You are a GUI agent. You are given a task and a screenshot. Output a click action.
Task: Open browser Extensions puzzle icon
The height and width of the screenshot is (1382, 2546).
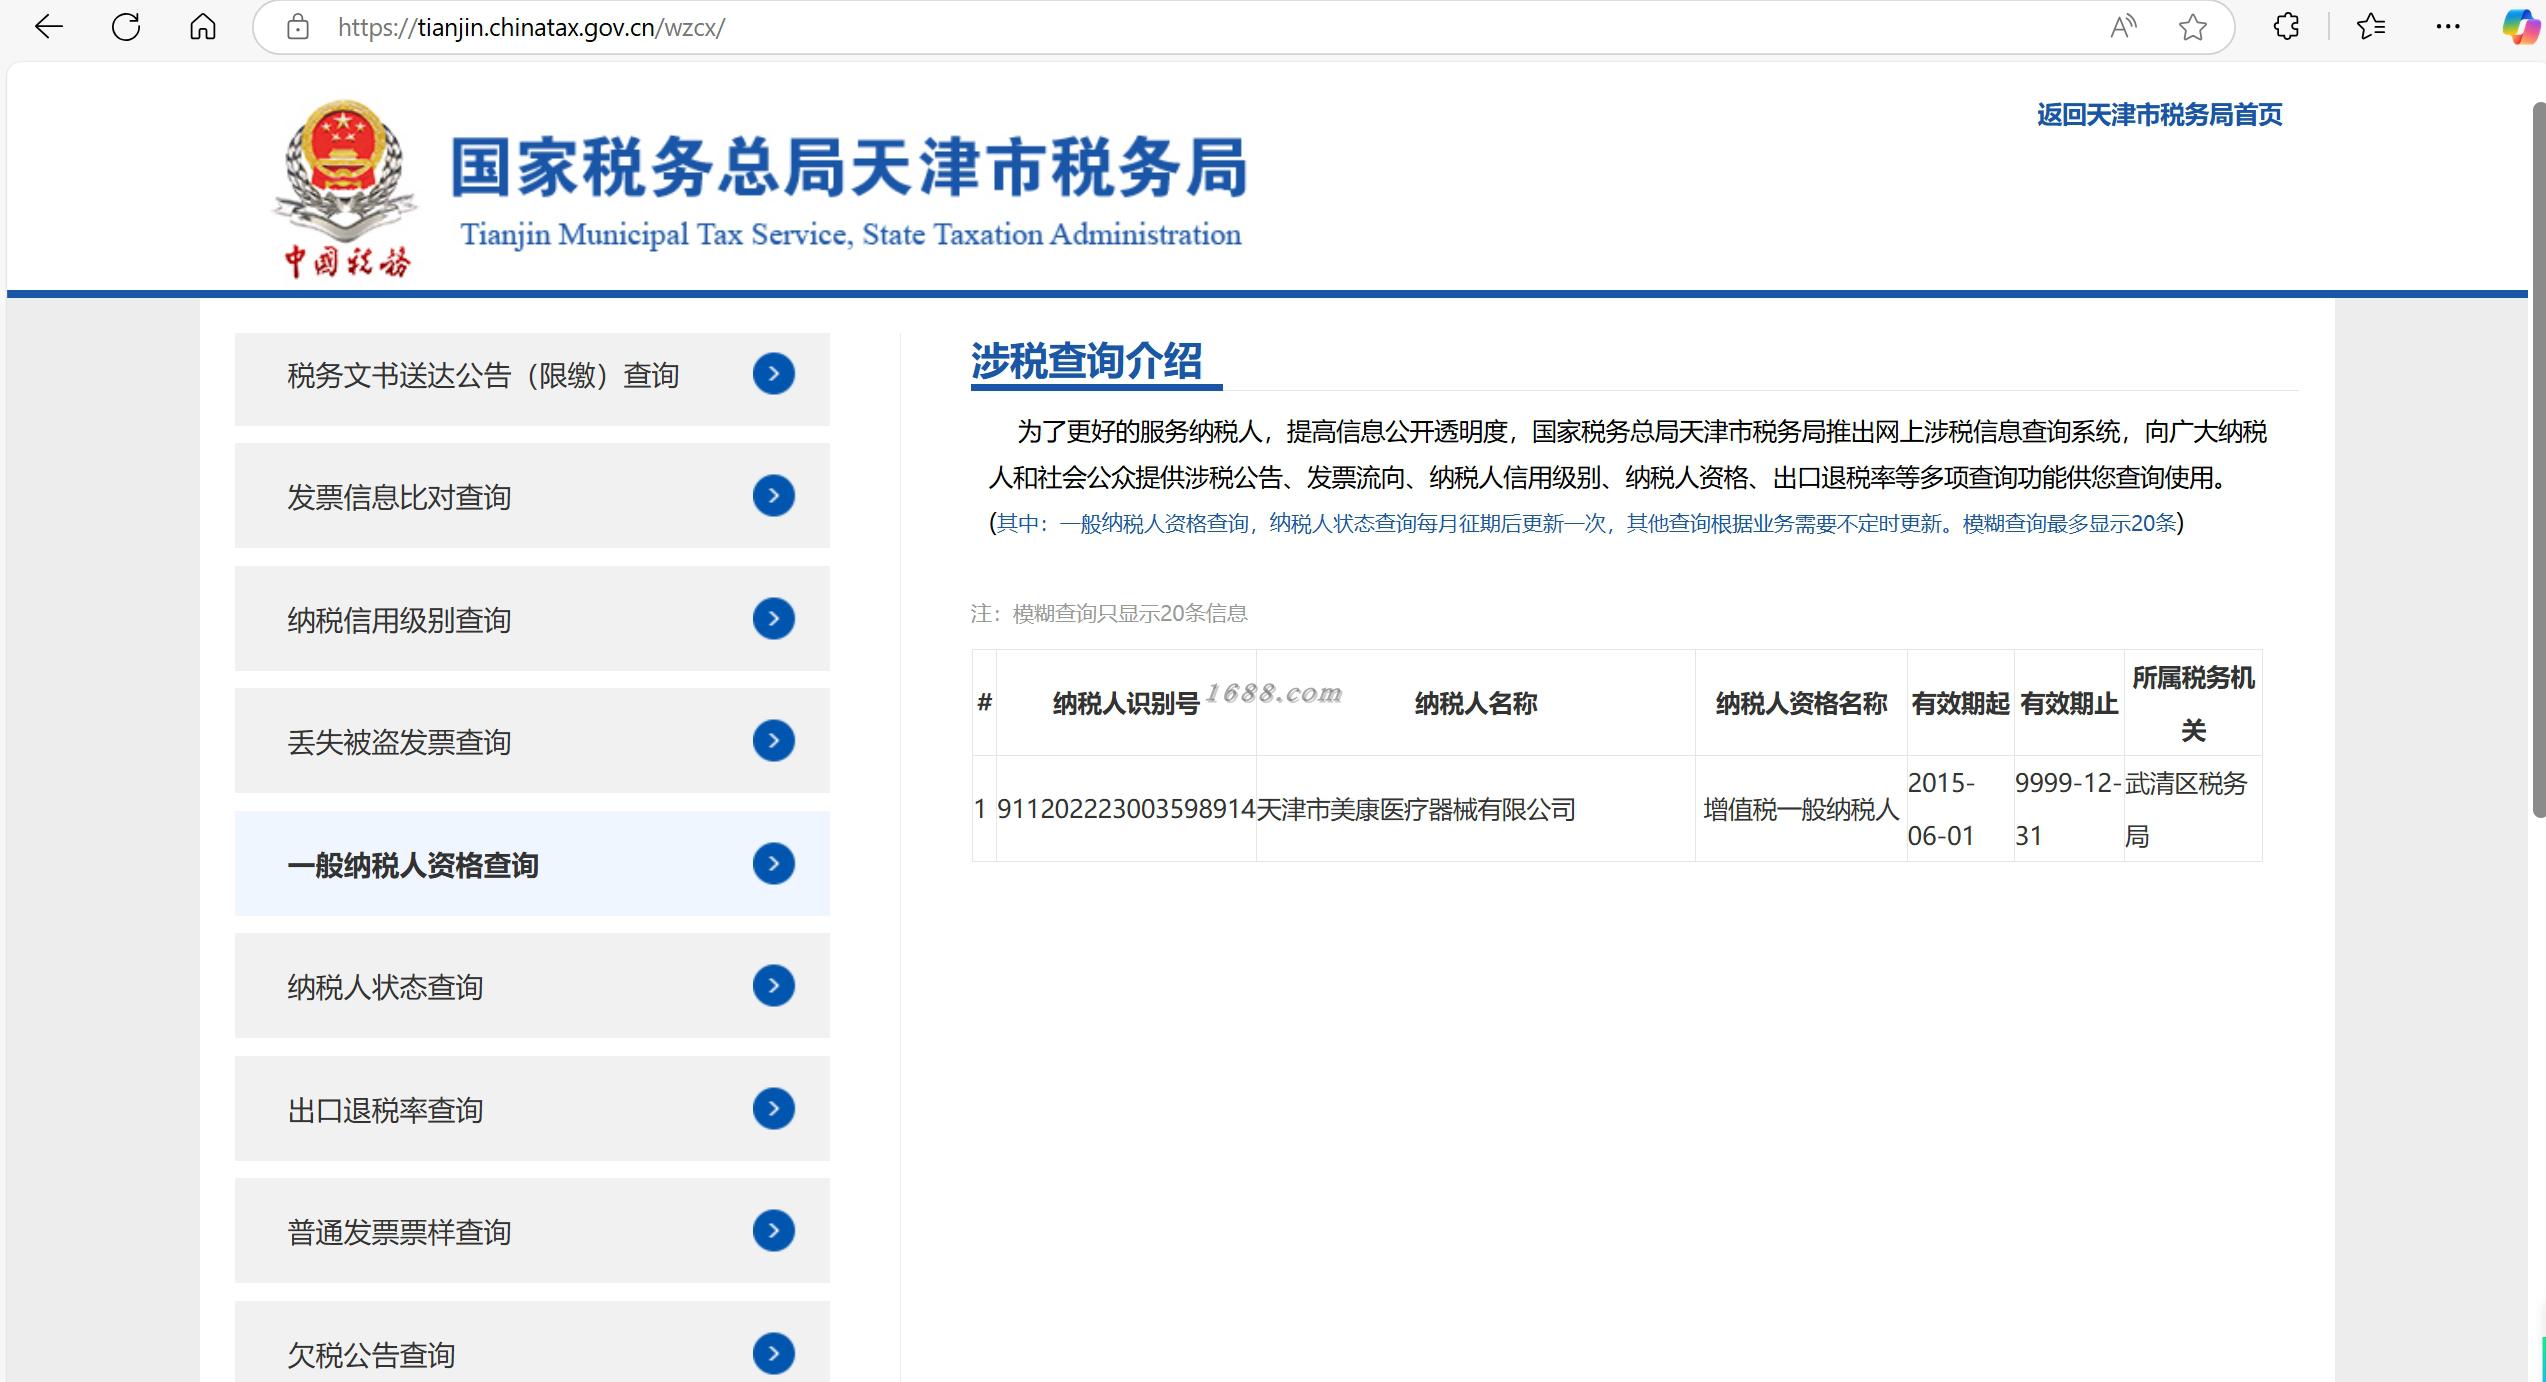[x=2286, y=27]
